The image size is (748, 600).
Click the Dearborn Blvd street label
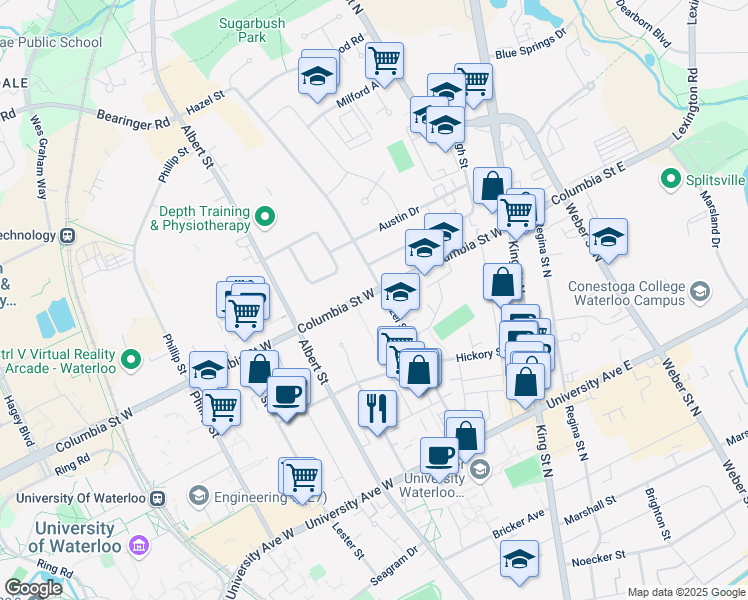point(643,24)
